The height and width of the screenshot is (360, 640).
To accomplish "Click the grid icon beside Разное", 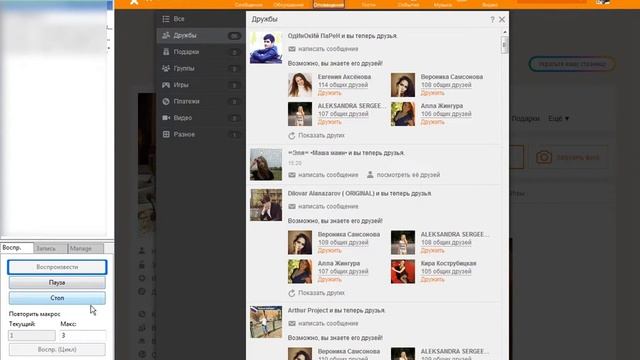I will (166, 134).
